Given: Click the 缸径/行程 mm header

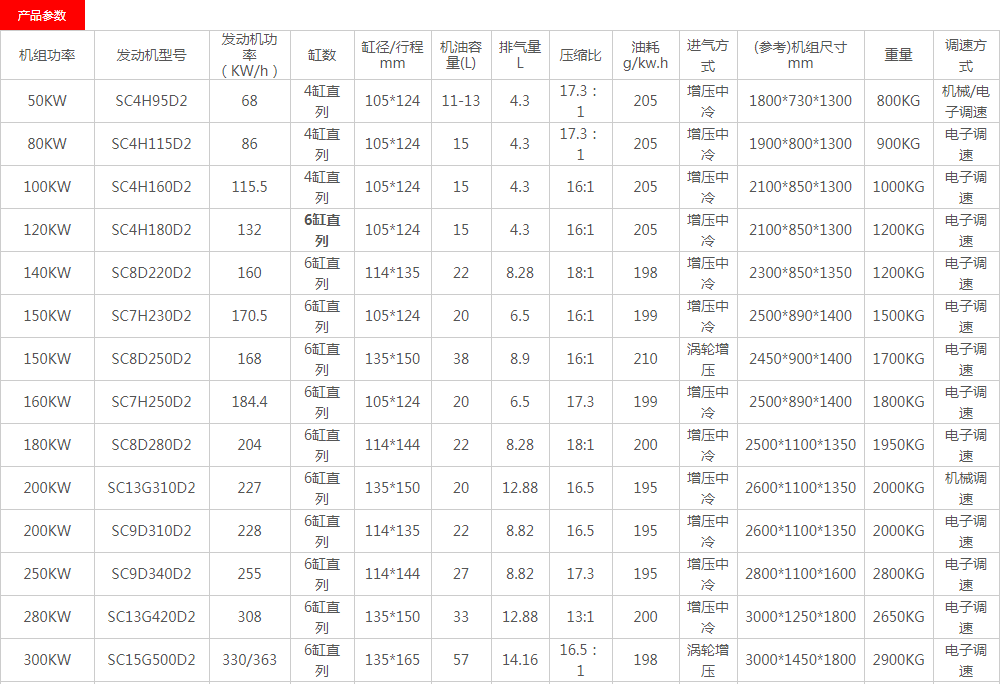Looking at the screenshot, I should [392, 55].
